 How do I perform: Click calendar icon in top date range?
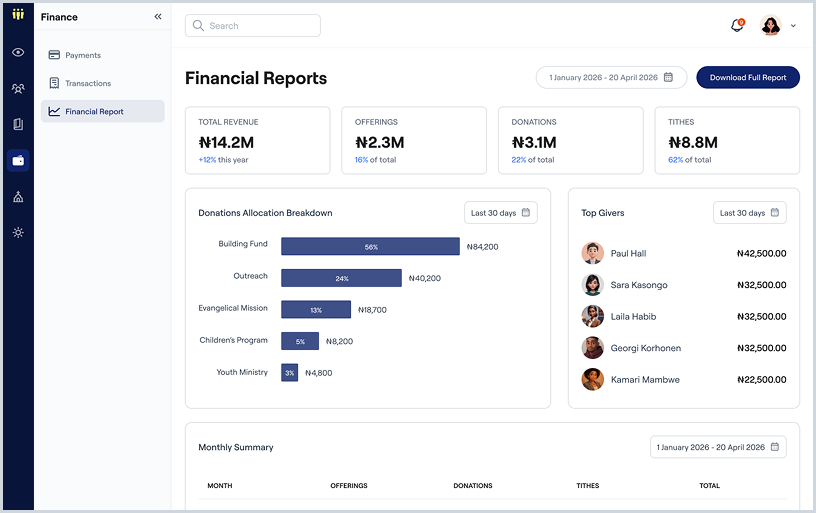669,77
